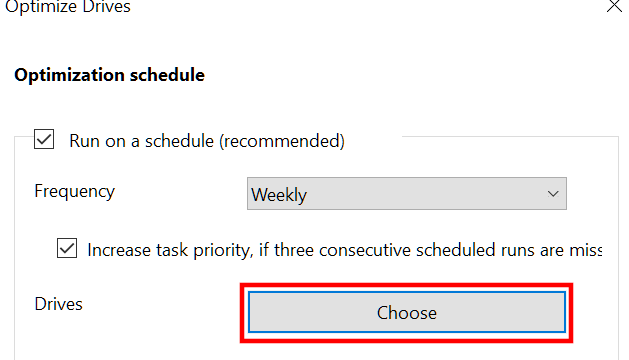The image size is (629, 360).
Task: Expand the Frequency combo box list
Action: (x=407, y=193)
